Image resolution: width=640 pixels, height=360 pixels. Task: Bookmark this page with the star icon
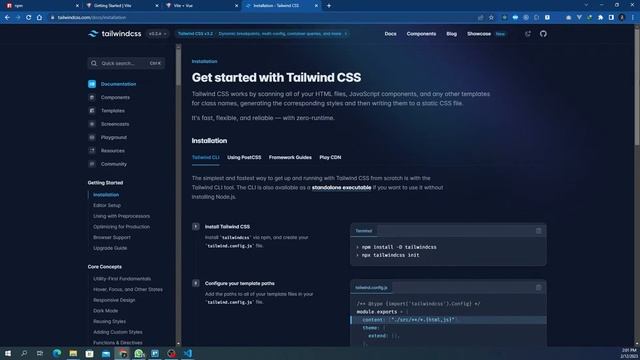tap(491, 18)
